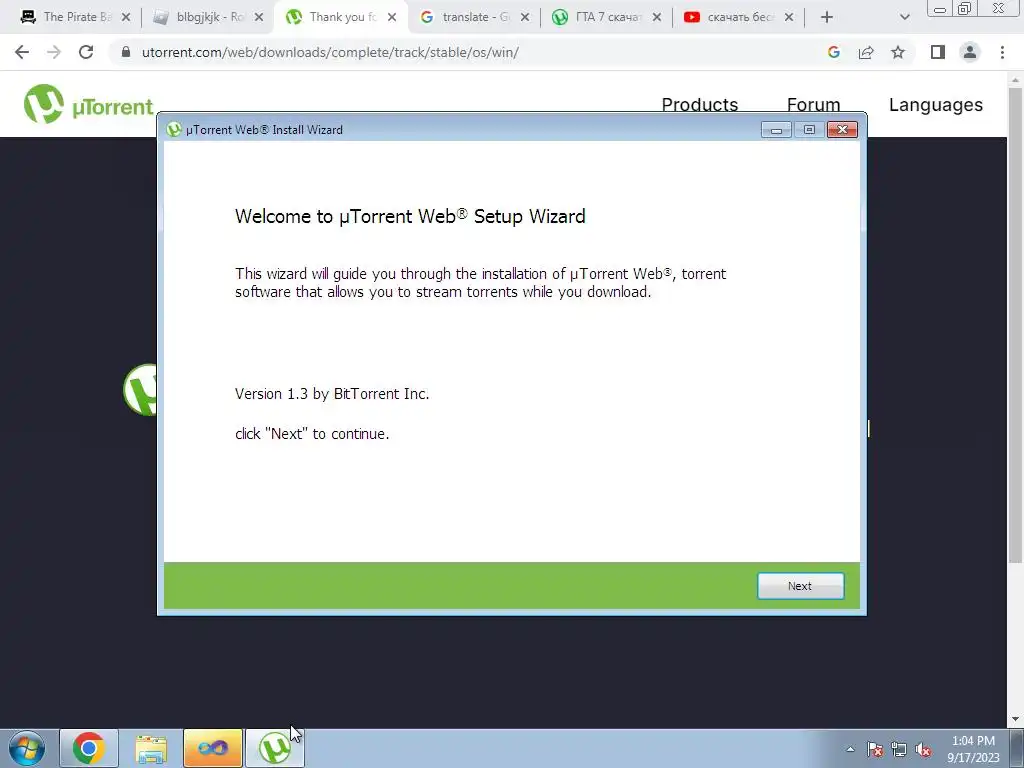1024x768 pixels.
Task: Close the blbgjkjk tab
Action: pyautogui.click(x=259, y=17)
